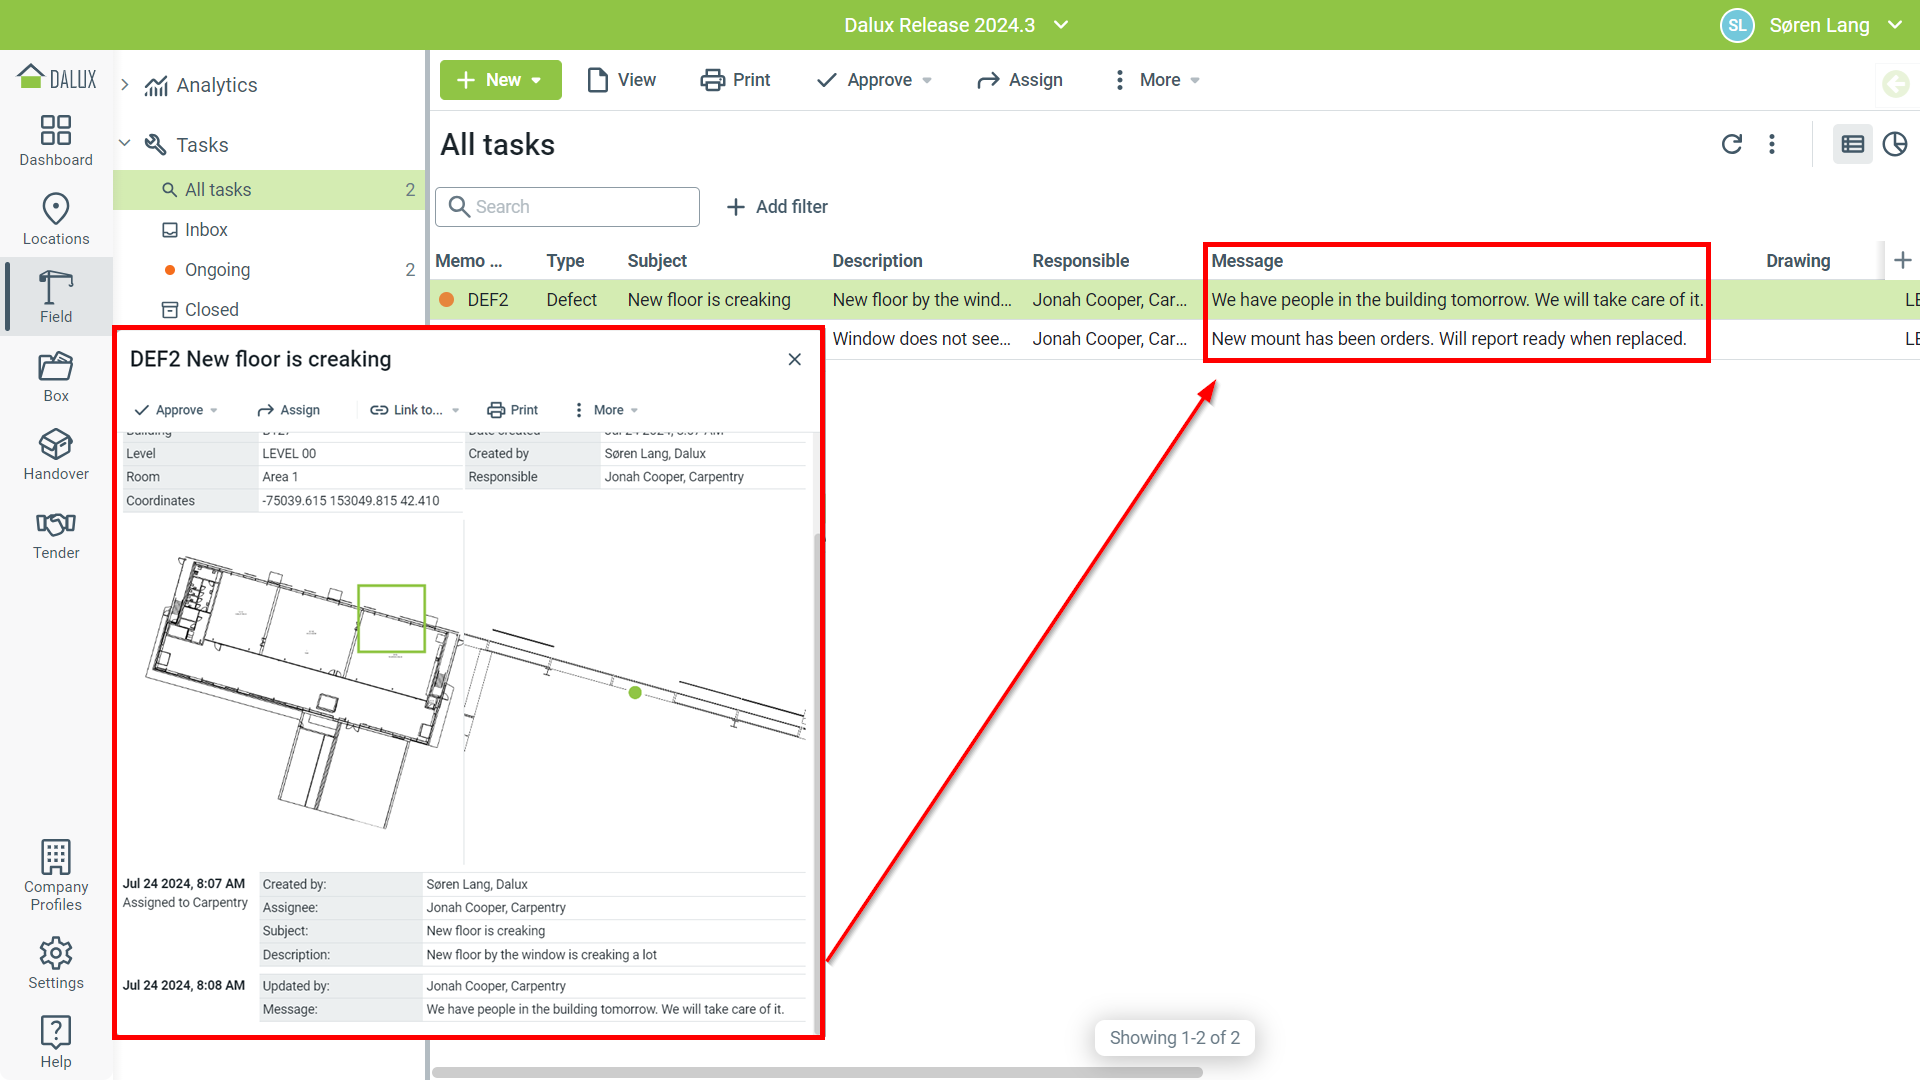The image size is (1920, 1080).
Task: Select Inbox in the task list
Action: coord(206,230)
